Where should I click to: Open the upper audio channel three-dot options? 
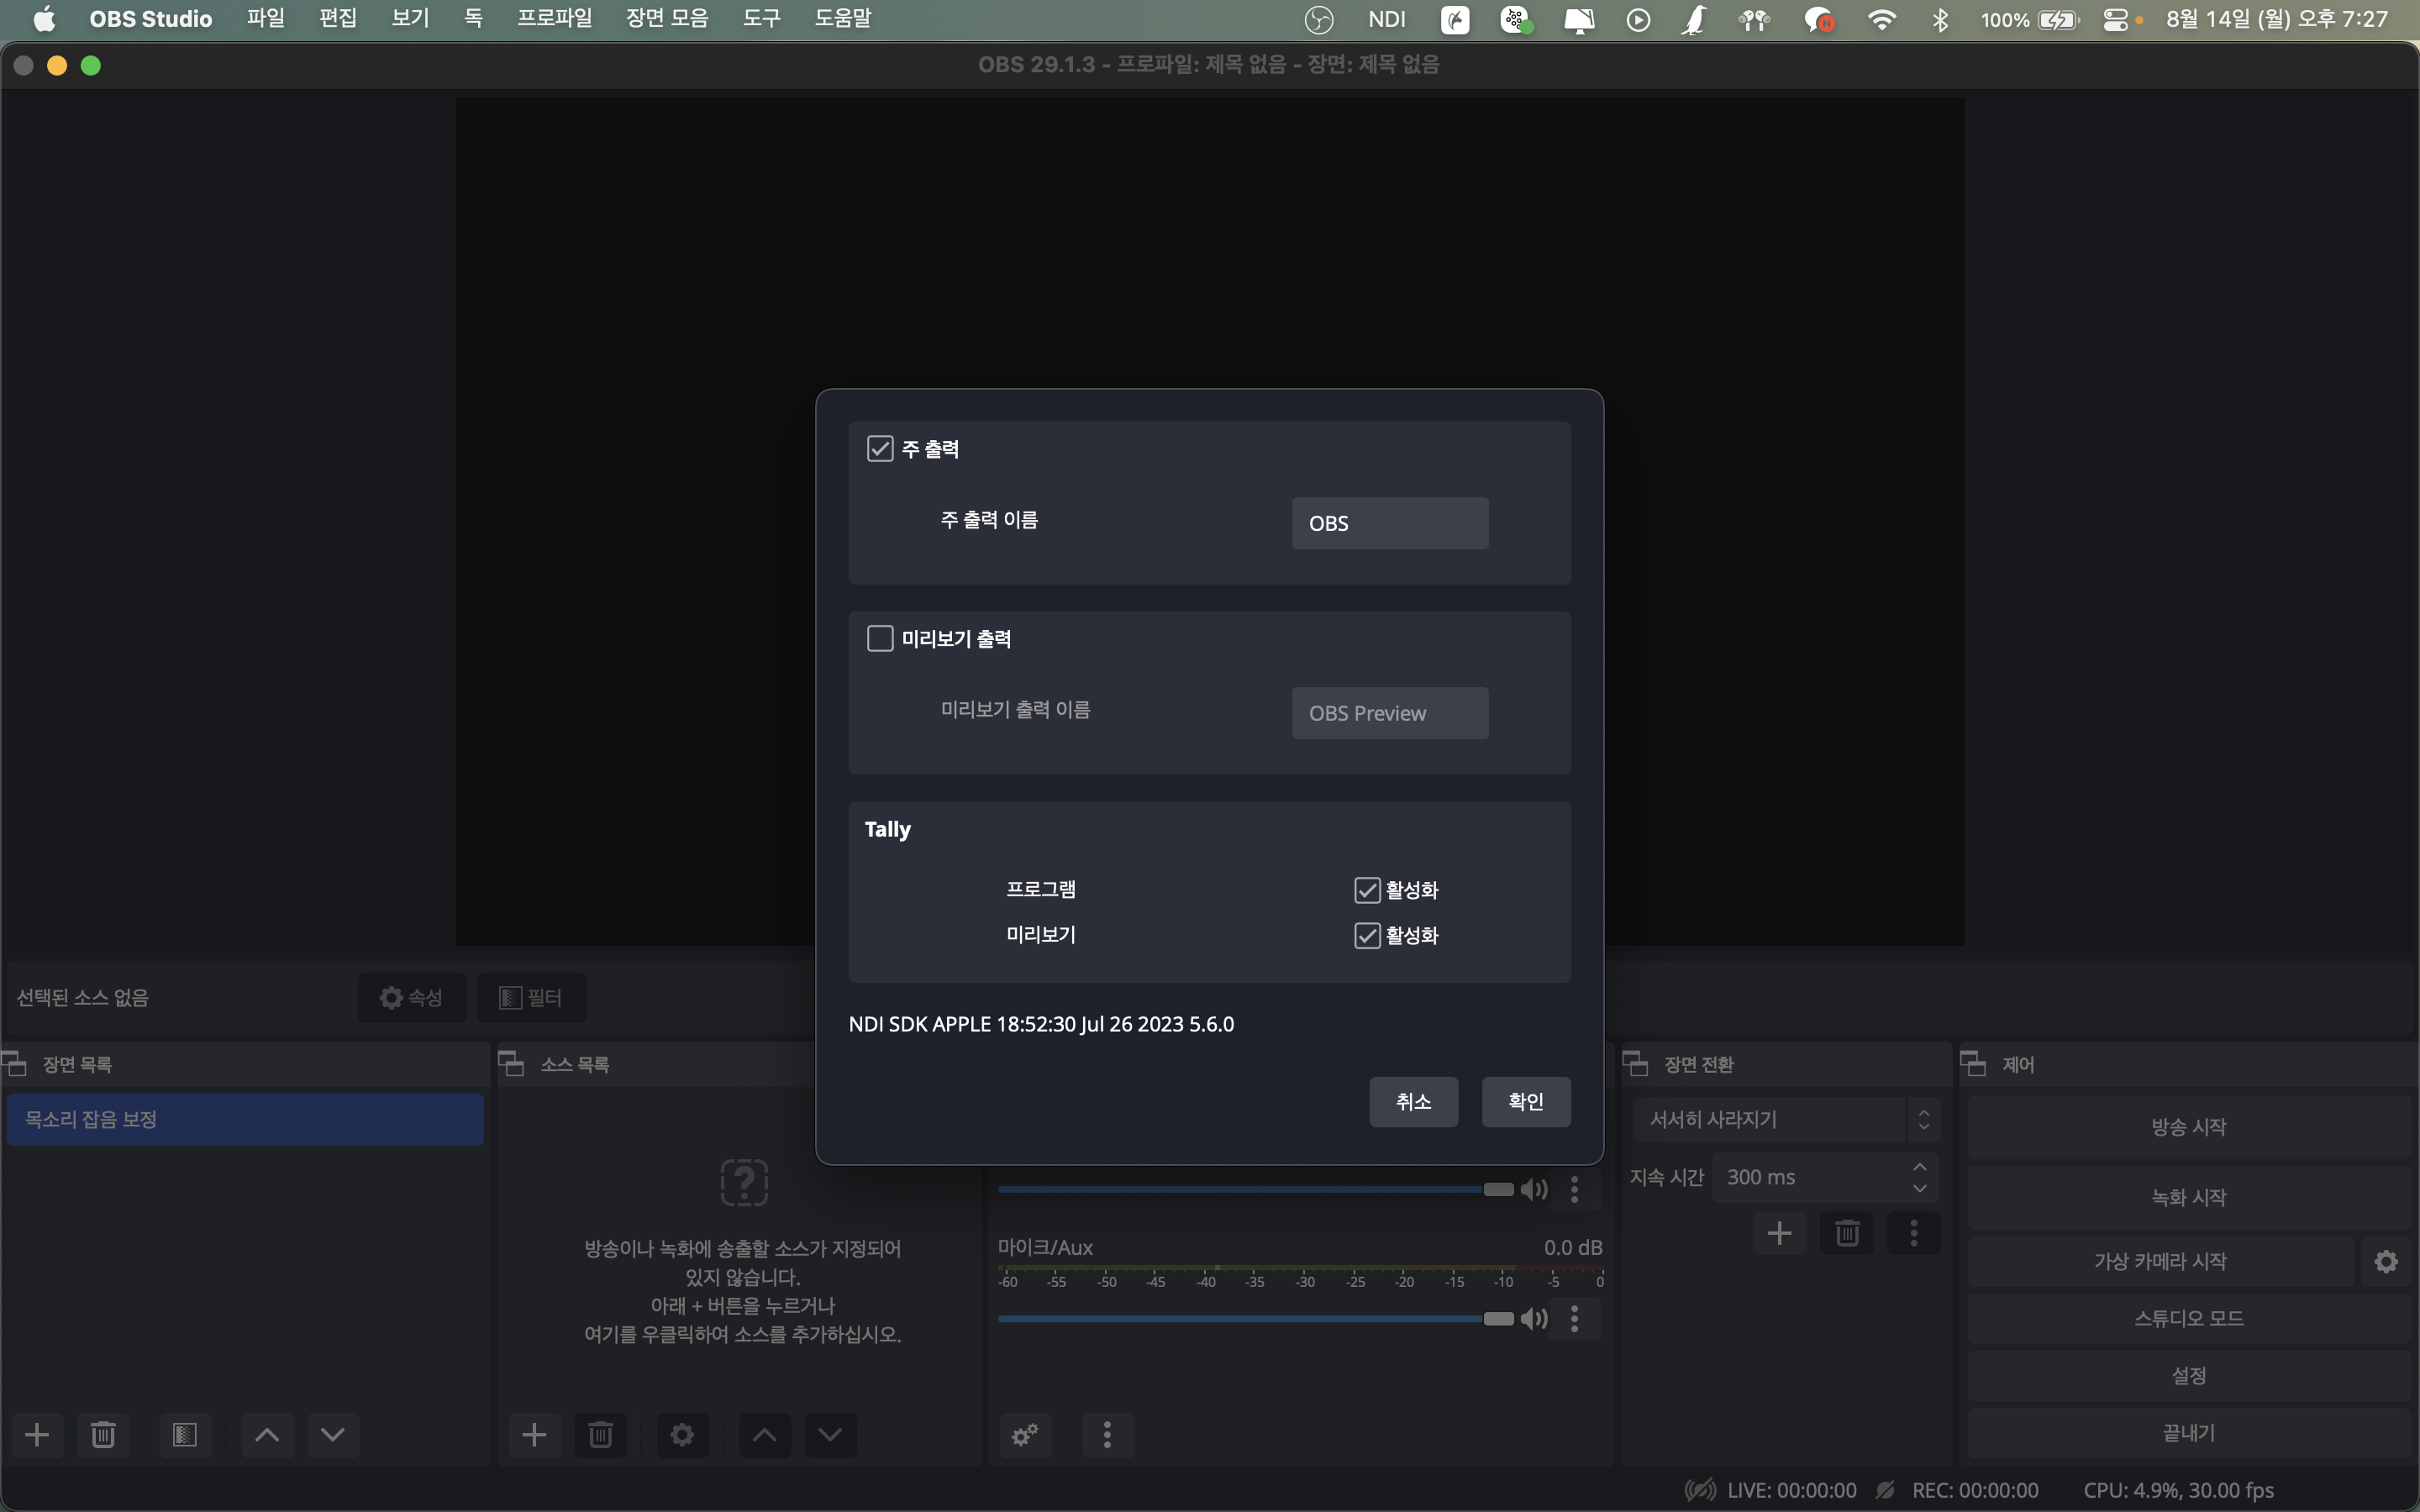[1575, 1189]
